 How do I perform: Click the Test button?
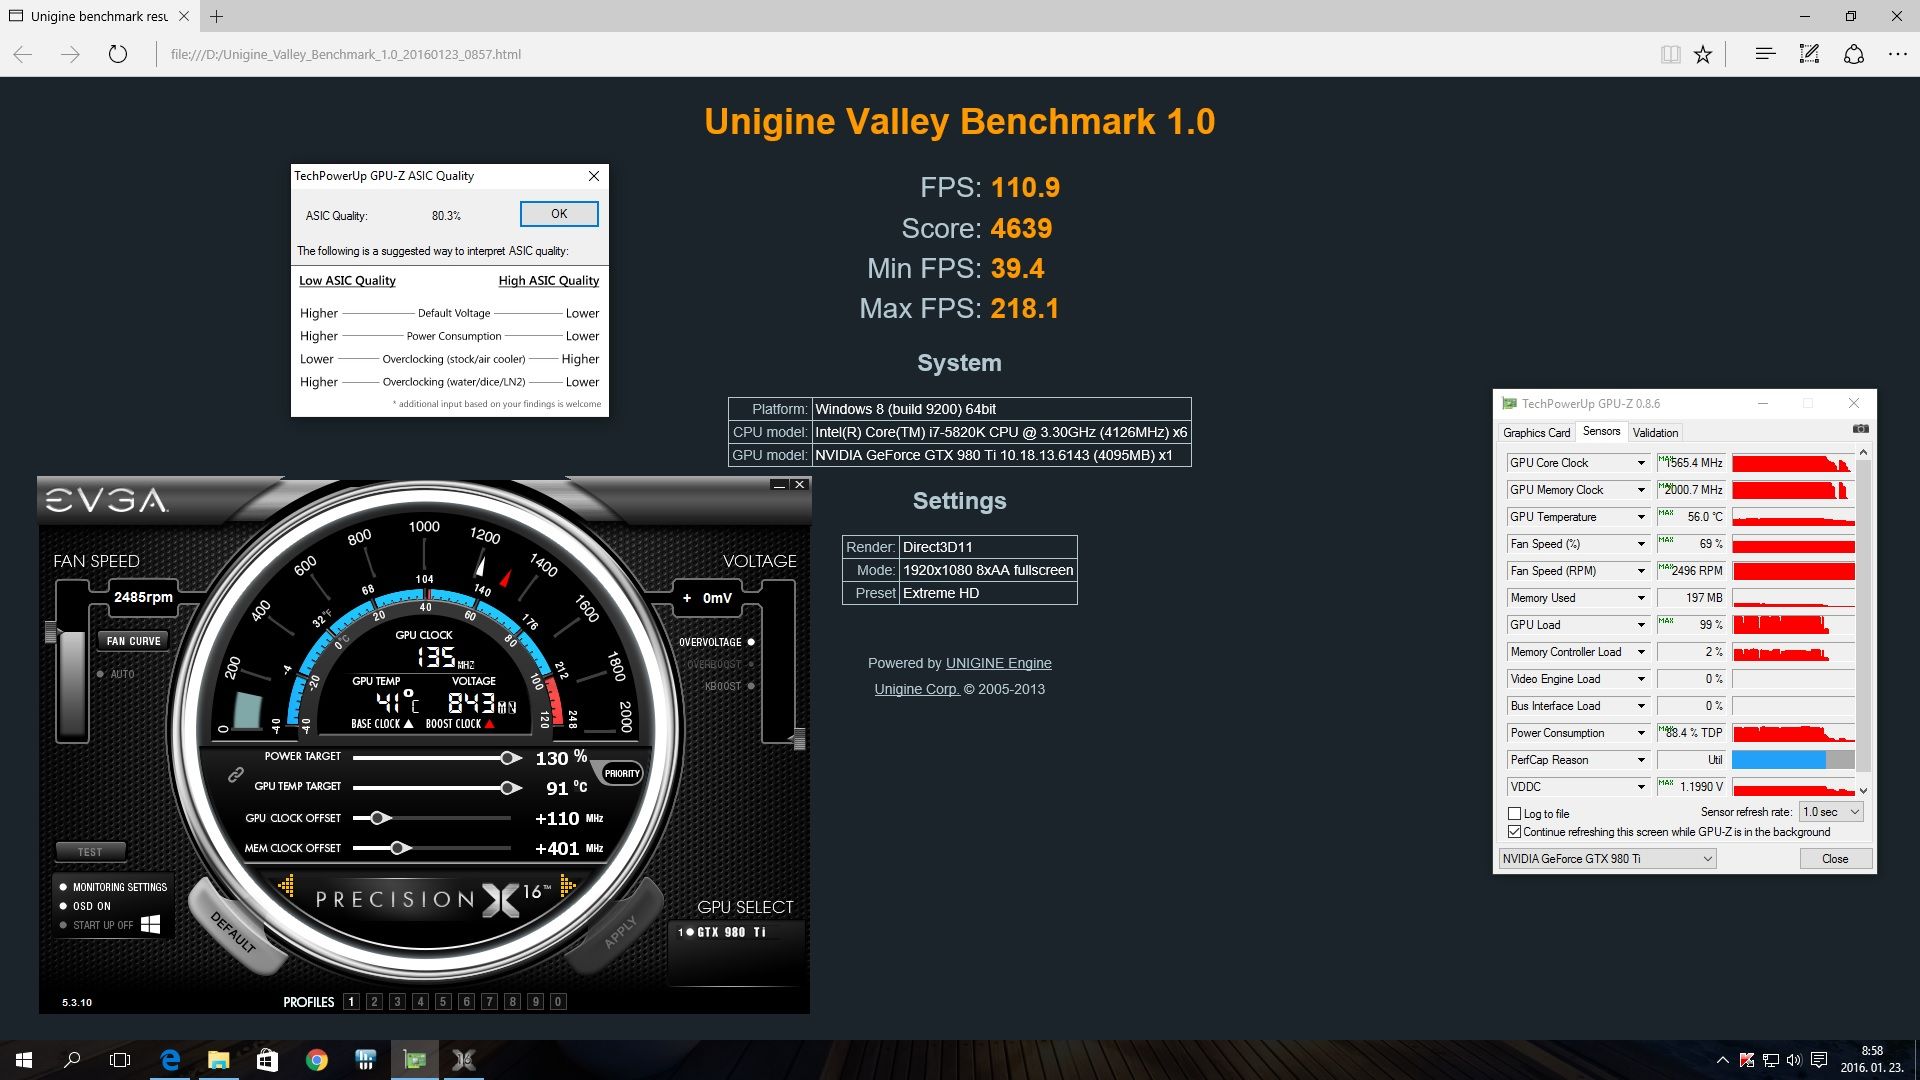90,852
